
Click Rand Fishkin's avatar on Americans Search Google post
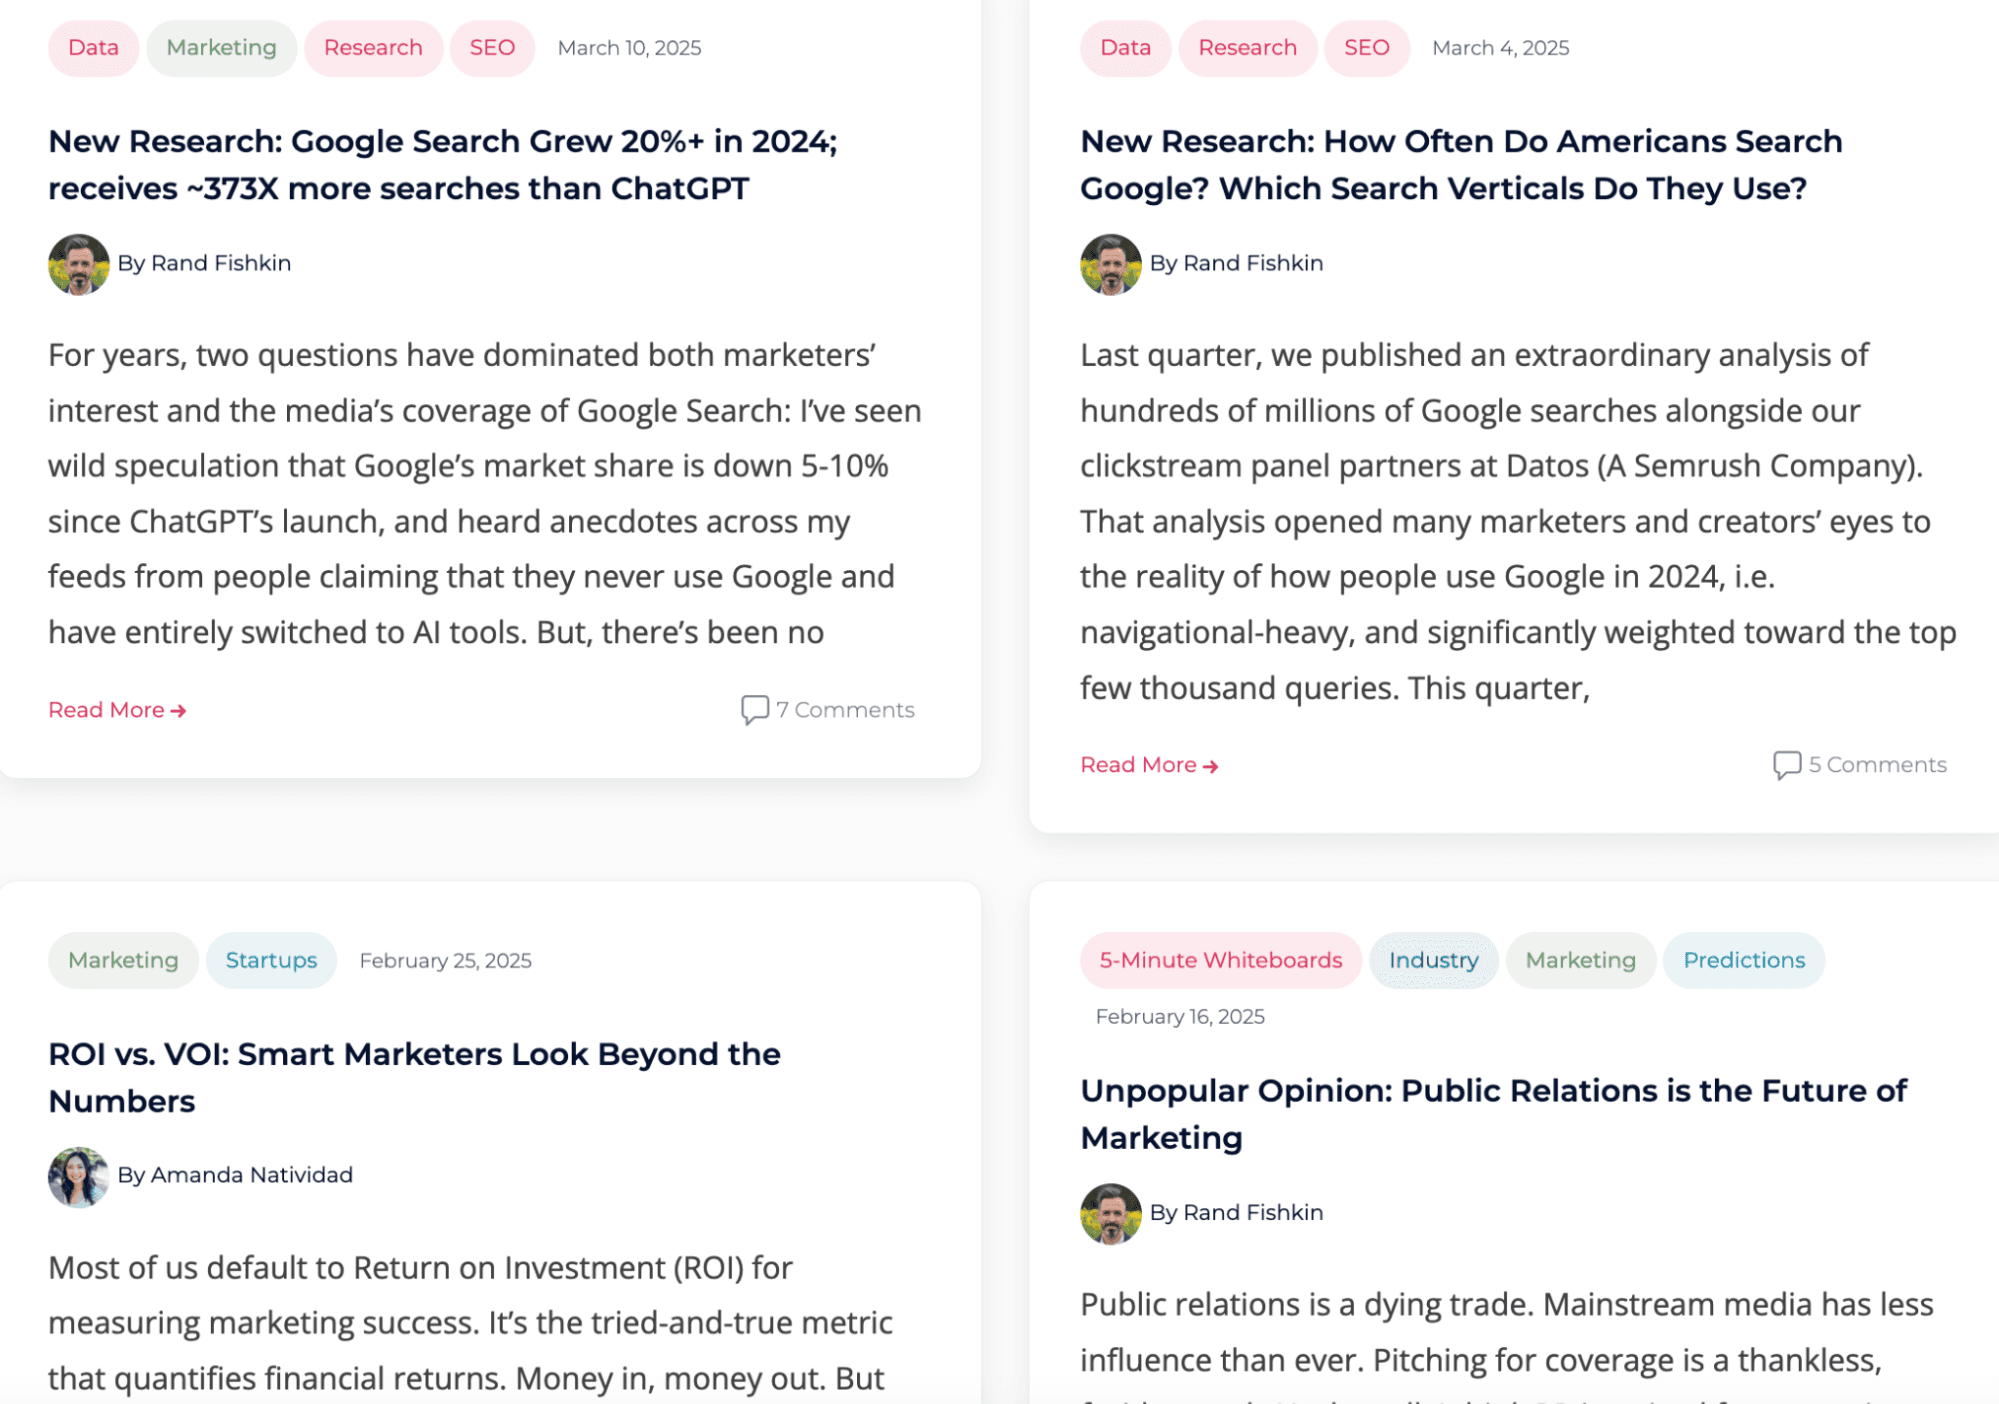coord(1110,264)
